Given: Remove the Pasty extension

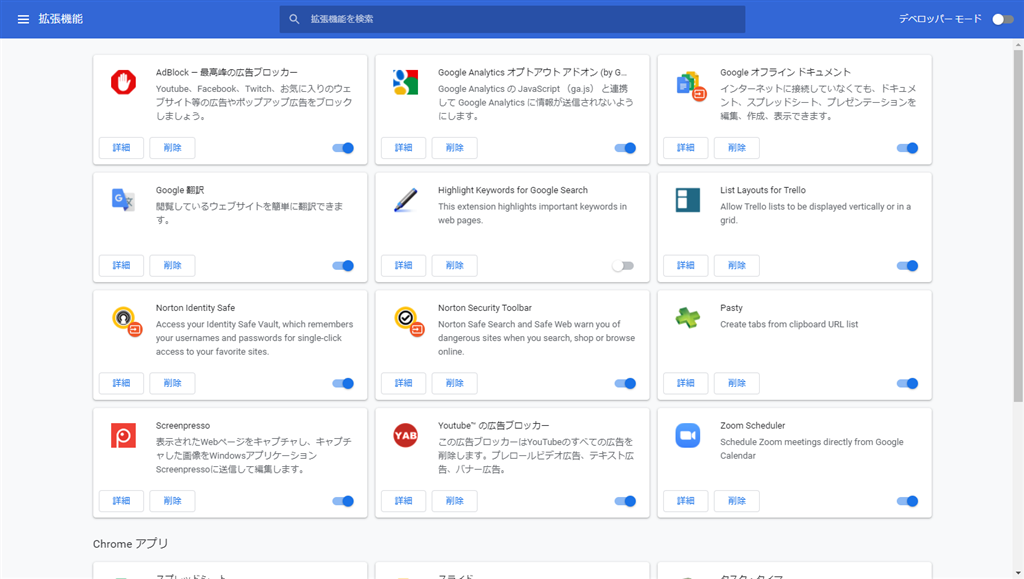Looking at the screenshot, I should [737, 383].
